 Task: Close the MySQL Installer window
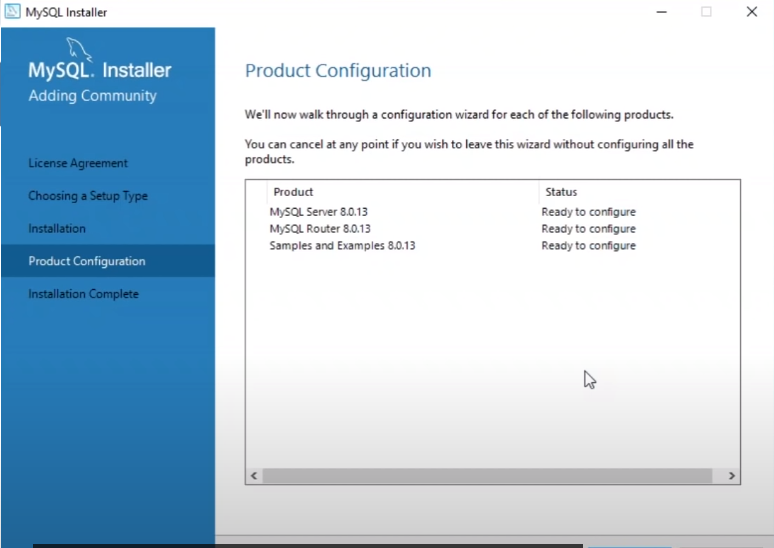751,12
